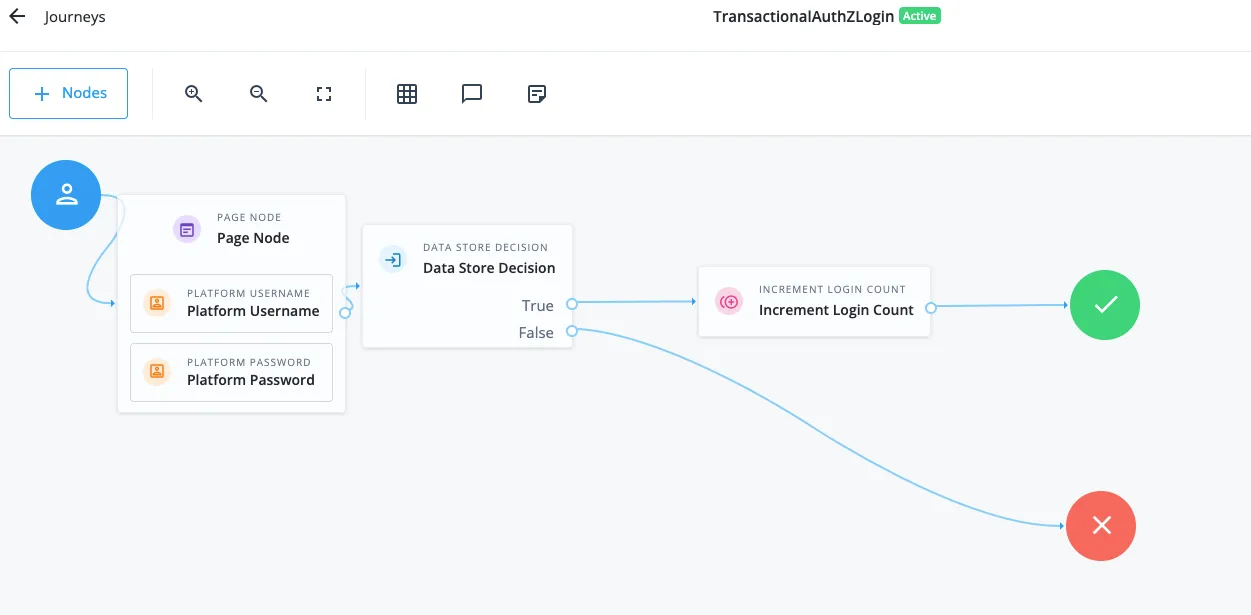Open the Add Nodes panel
This screenshot has width=1251, height=615.
tap(68, 93)
